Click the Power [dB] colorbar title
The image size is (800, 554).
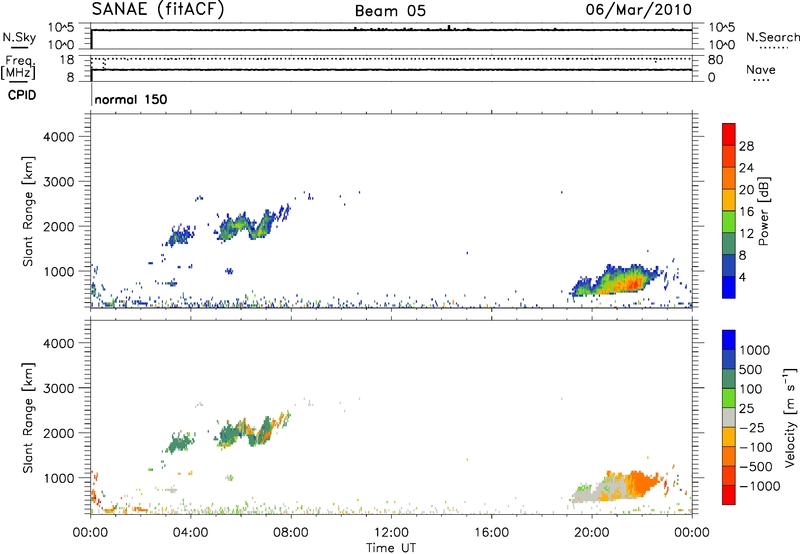tap(764, 211)
